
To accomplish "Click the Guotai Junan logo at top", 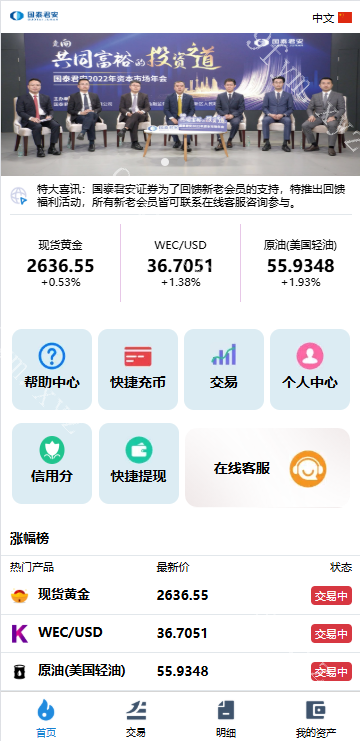I will pyautogui.click(x=34, y=16).
